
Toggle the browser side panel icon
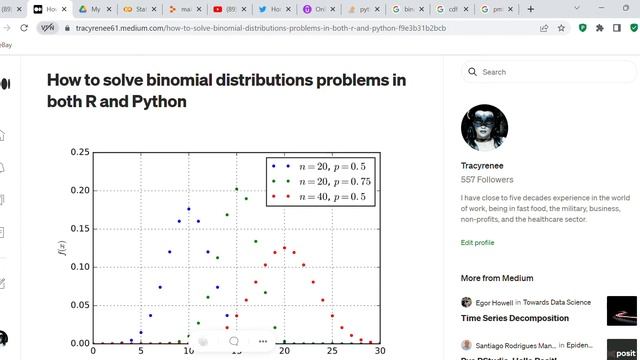(x=617, y=28)
